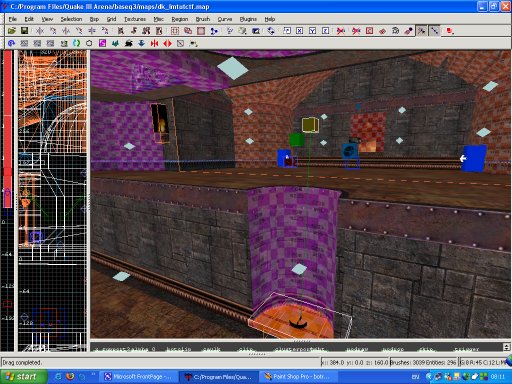Click the Select partial tall icon

(146, 31)
